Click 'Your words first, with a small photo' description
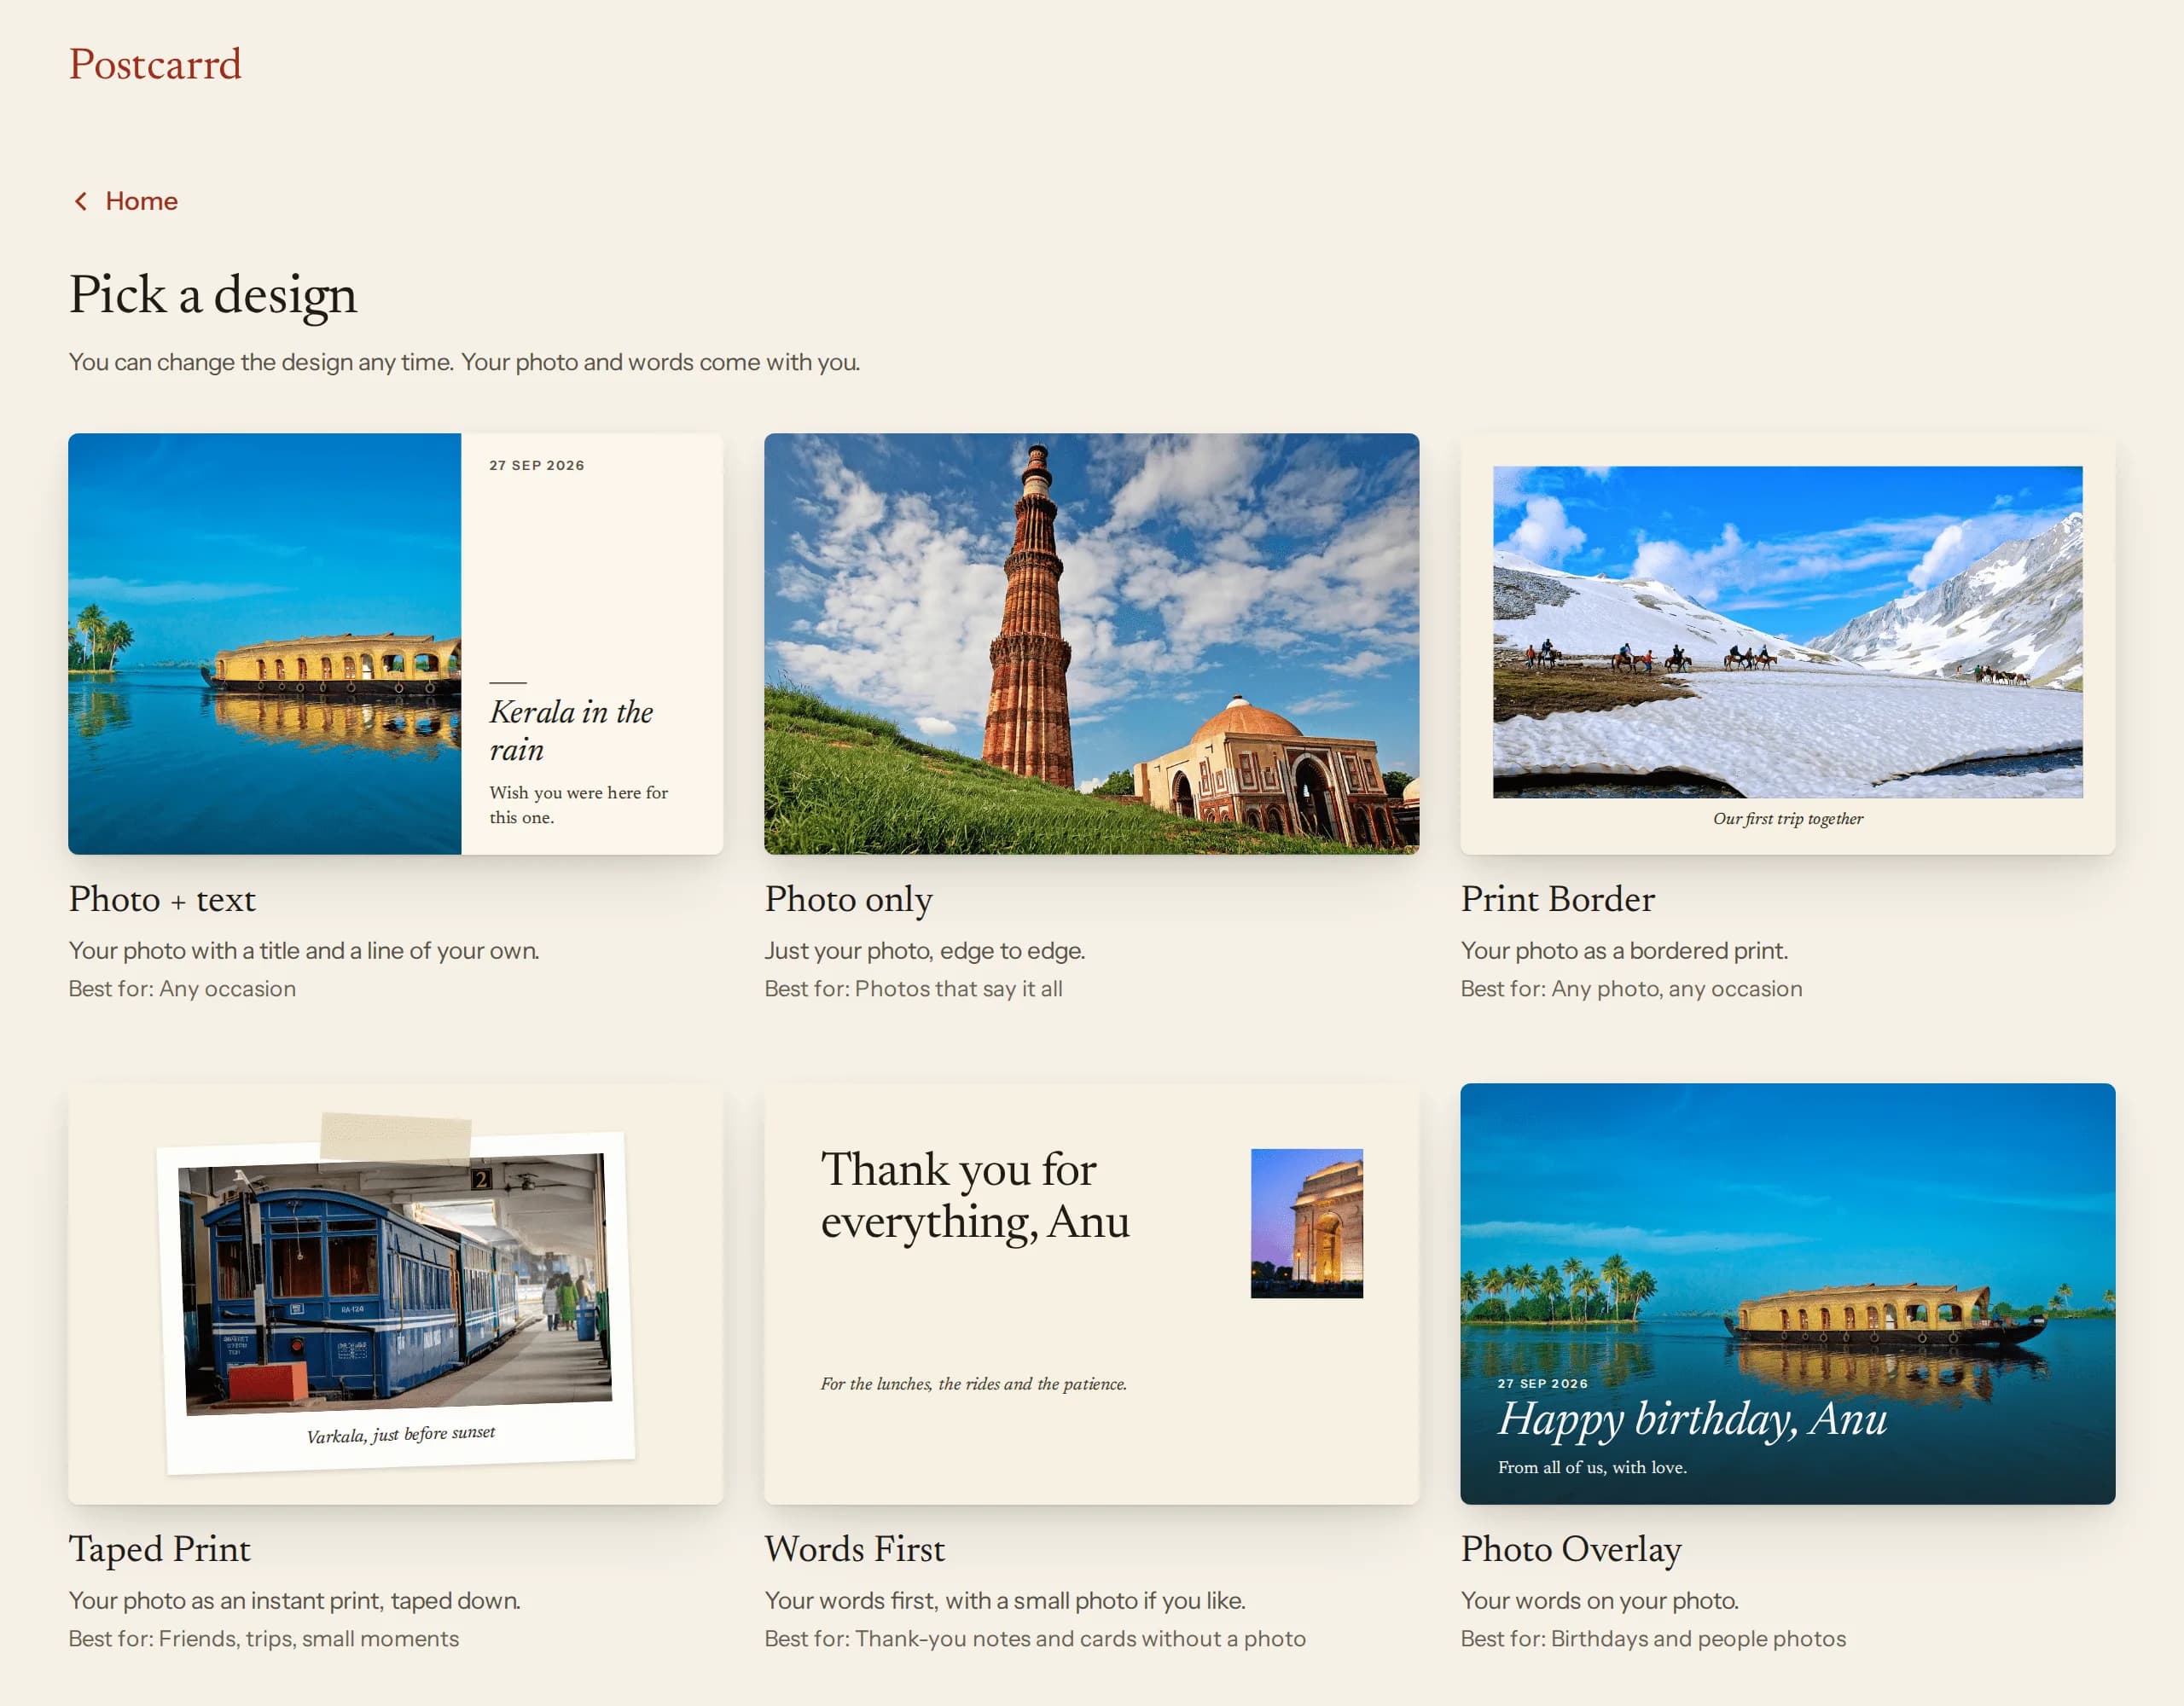 click(1005, 1600)
